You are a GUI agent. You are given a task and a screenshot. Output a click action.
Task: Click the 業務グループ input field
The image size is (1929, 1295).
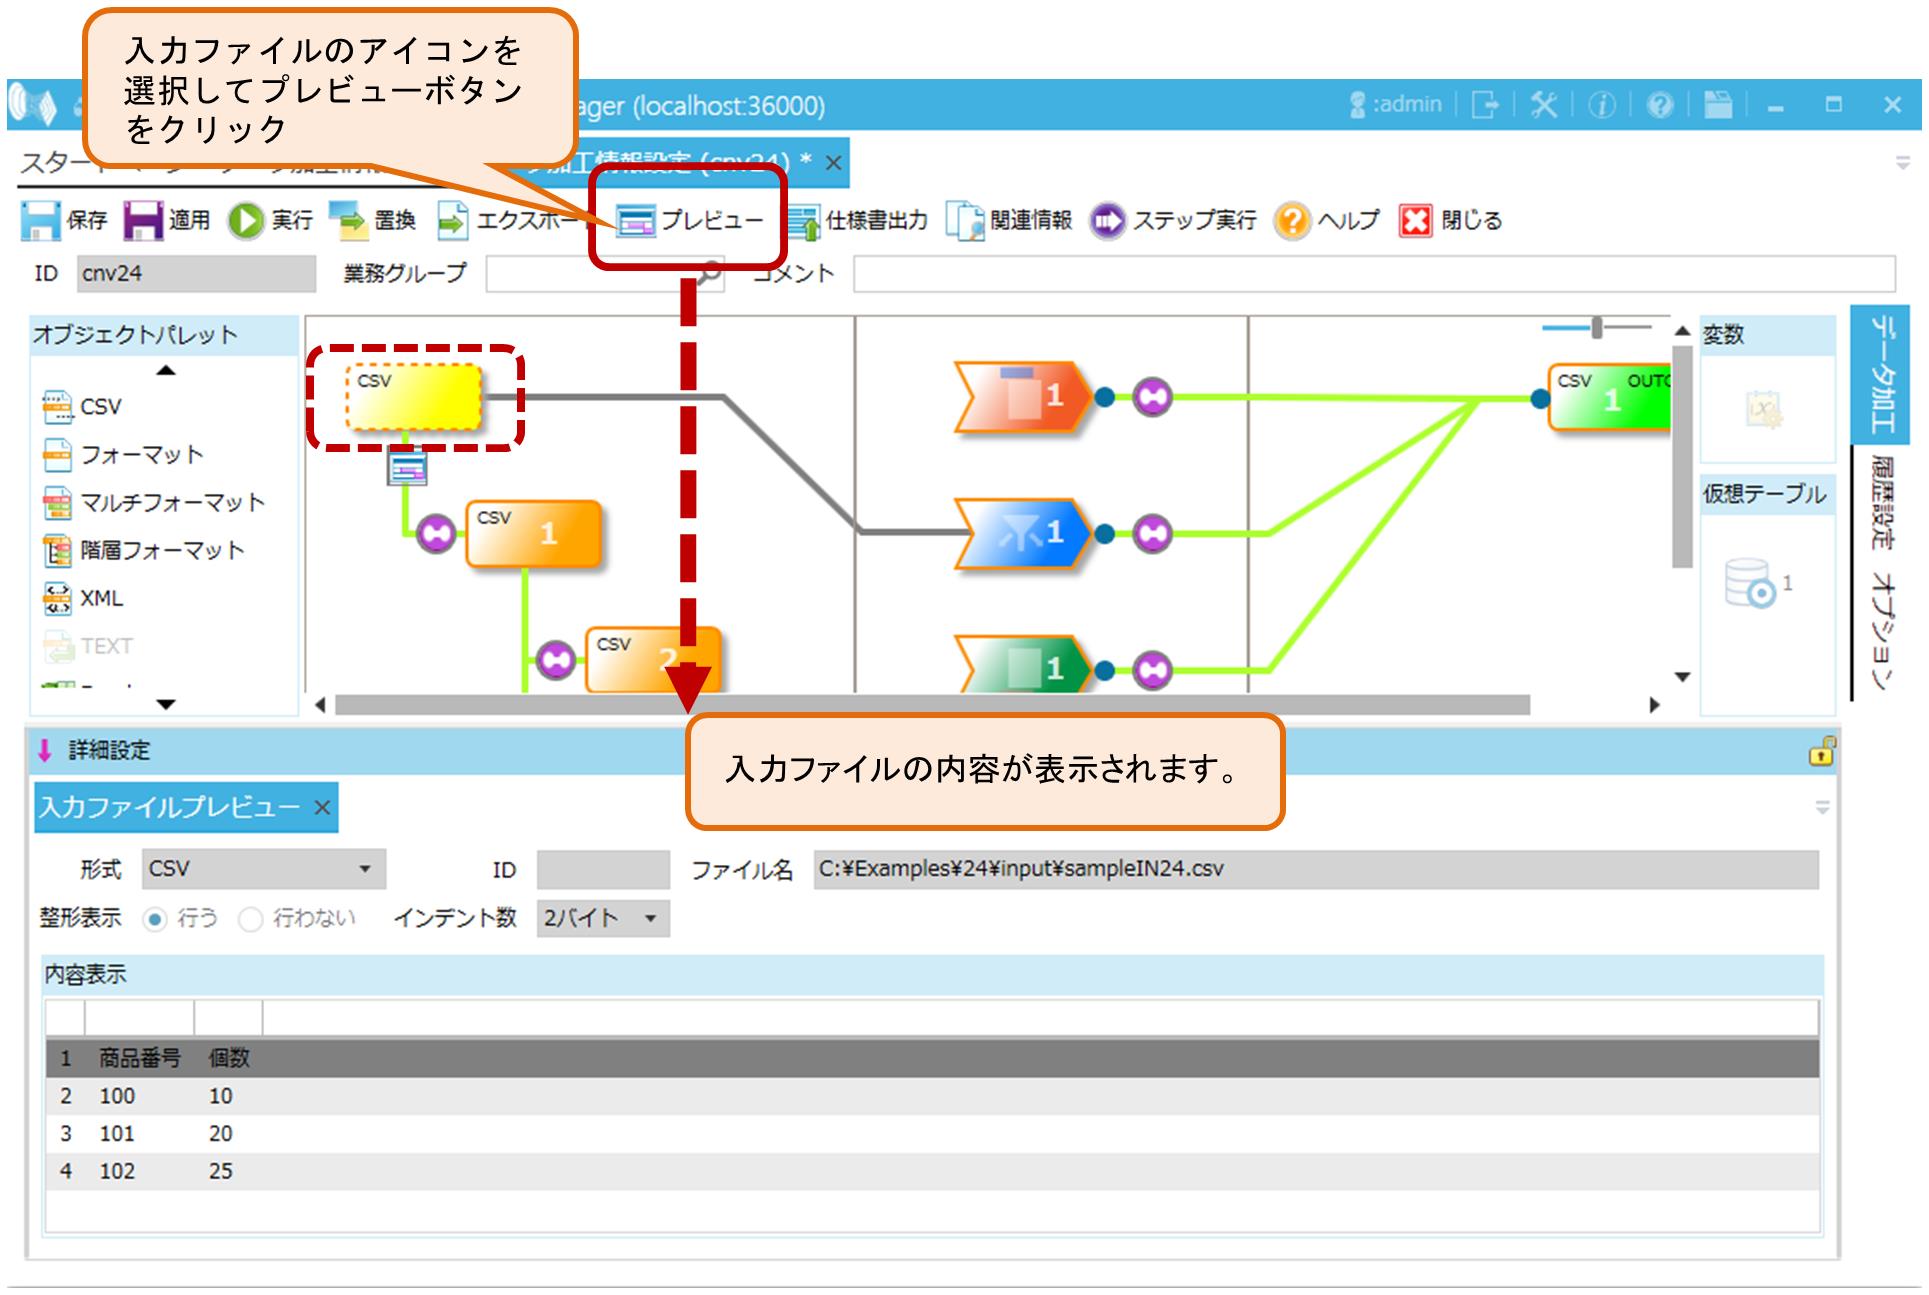tap(603, 274)
